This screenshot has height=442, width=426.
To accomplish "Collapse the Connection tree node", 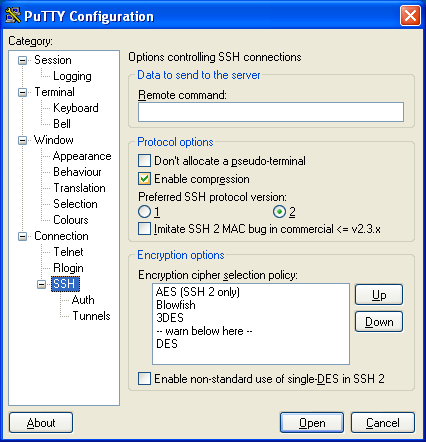I will [x=22, y=236].
